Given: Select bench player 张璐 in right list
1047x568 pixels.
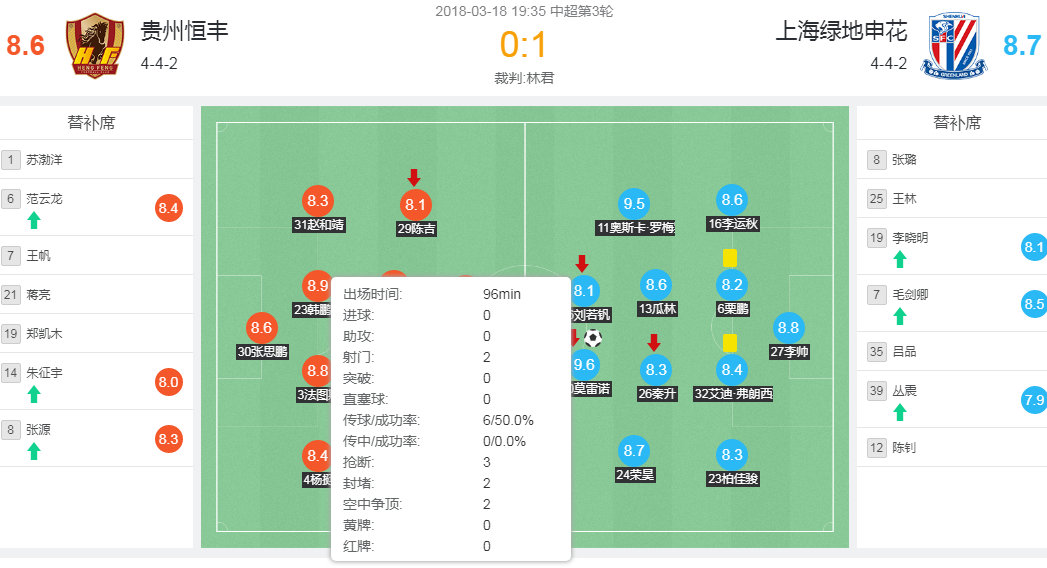Looking at the screenshot, I should [x=903, y=159].
